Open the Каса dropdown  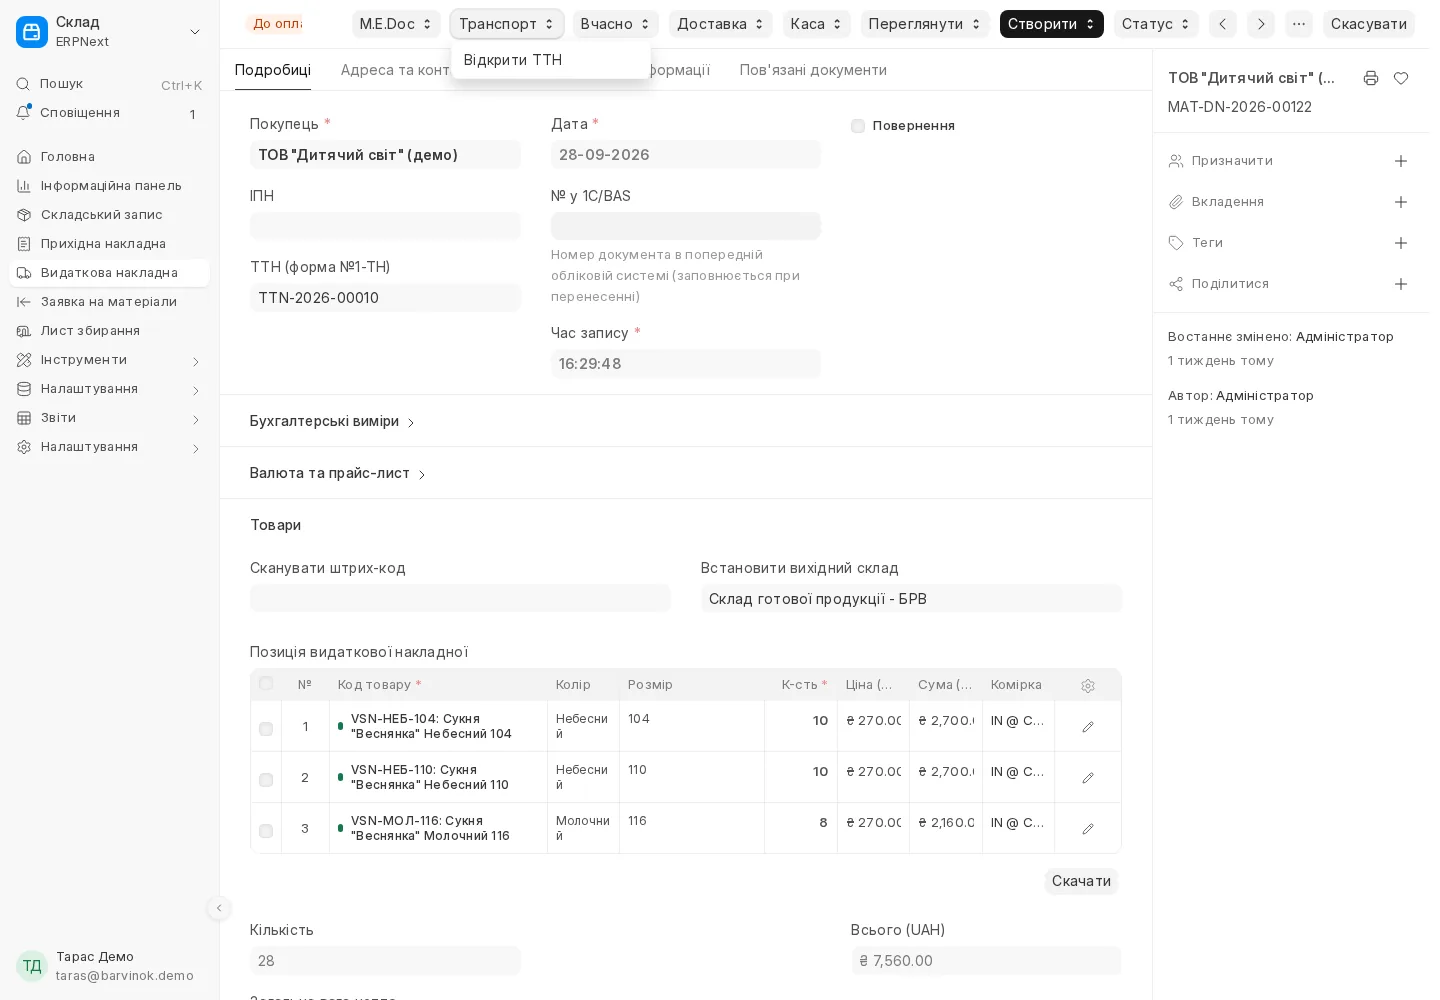[816, 24]
